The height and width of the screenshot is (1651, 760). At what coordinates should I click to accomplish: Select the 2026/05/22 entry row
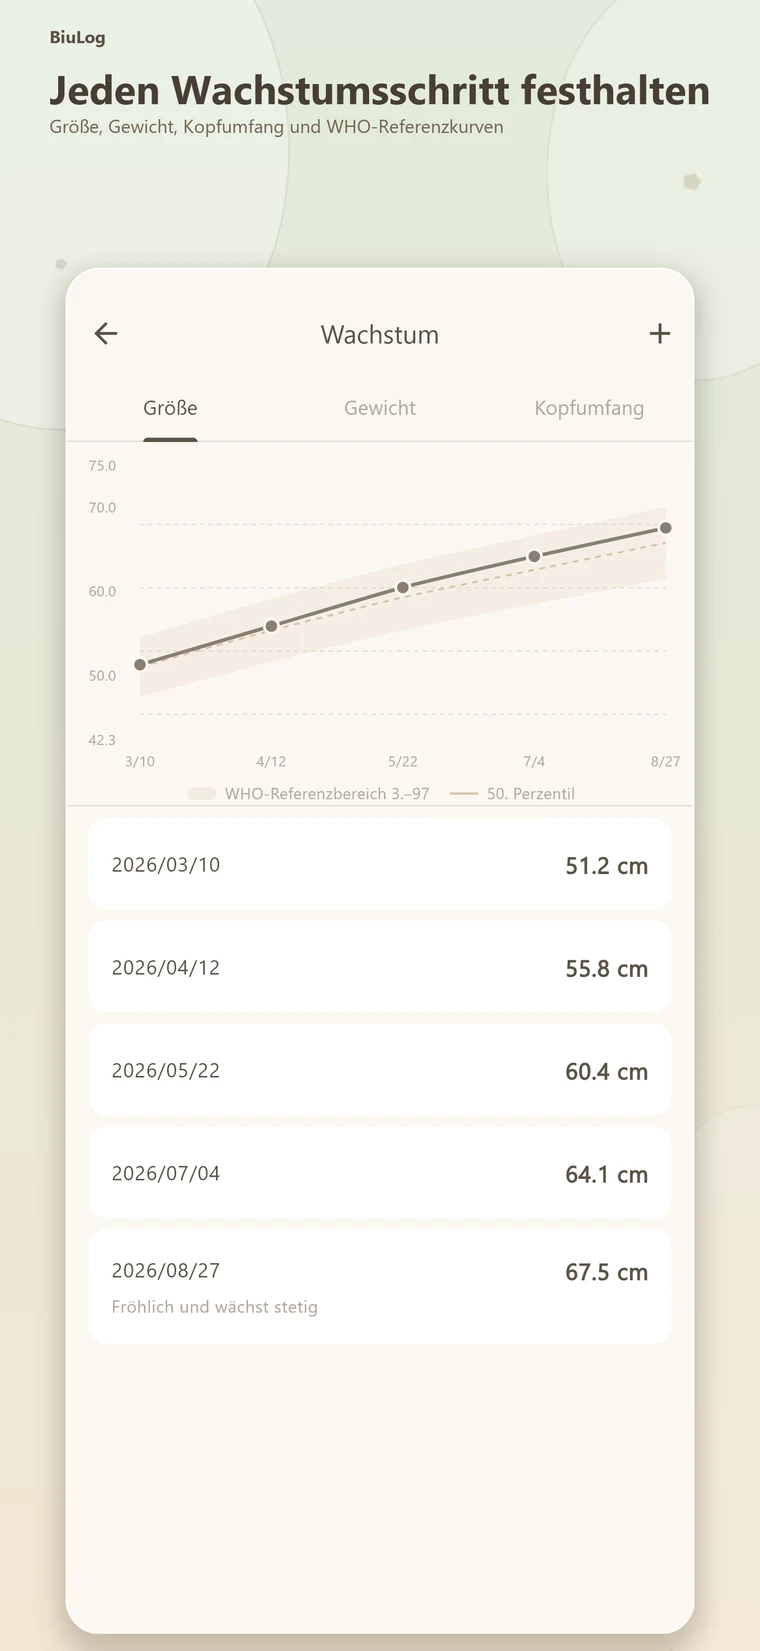380,1070
